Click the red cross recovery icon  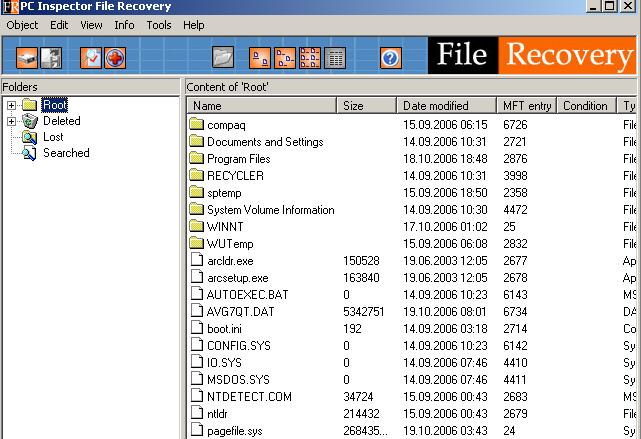[115, 58]
